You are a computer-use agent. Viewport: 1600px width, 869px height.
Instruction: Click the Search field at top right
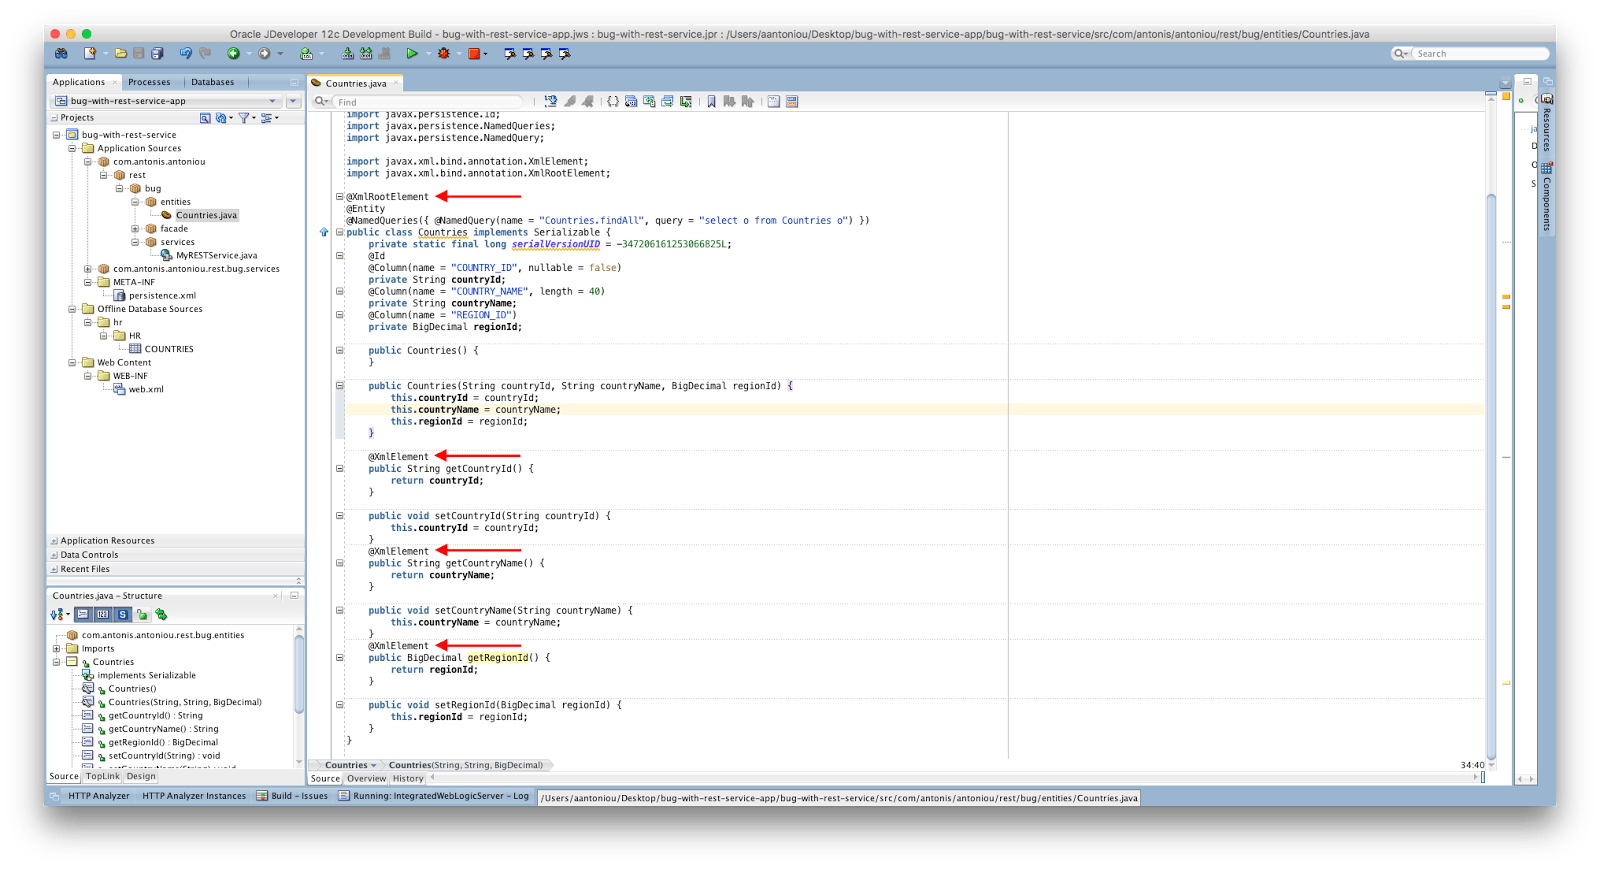tap(1480, 54)
